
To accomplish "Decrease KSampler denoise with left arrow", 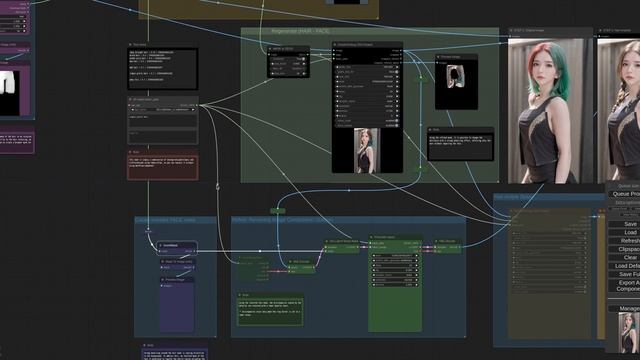I will 374,285.
